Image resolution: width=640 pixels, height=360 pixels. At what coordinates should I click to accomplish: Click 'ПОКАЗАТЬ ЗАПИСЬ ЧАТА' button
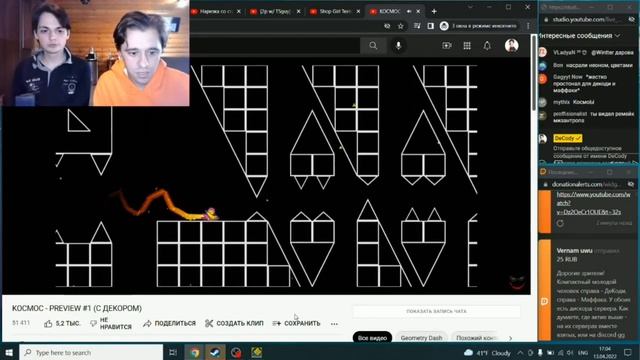pos(436,311)
